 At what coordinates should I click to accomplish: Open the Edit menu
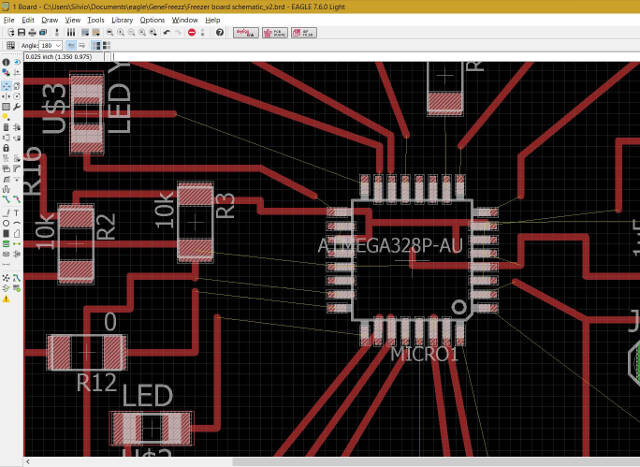coord(28,20)
